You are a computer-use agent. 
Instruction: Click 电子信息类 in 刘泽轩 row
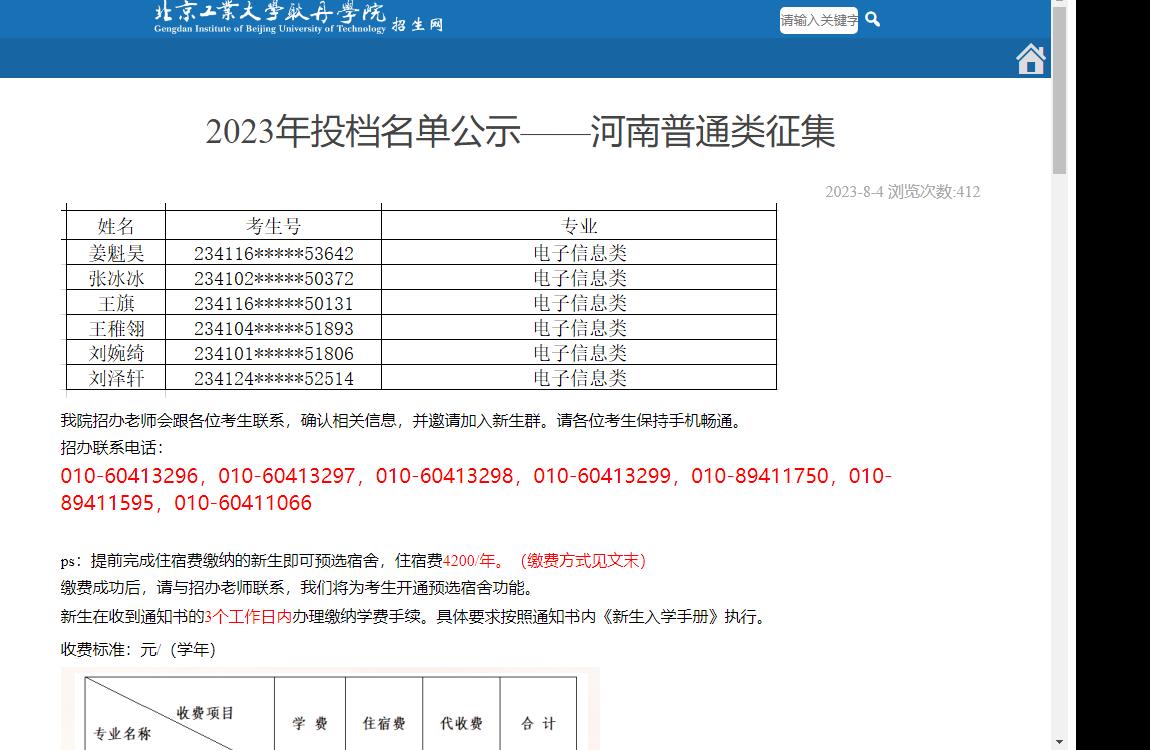(x=579, y=378)
